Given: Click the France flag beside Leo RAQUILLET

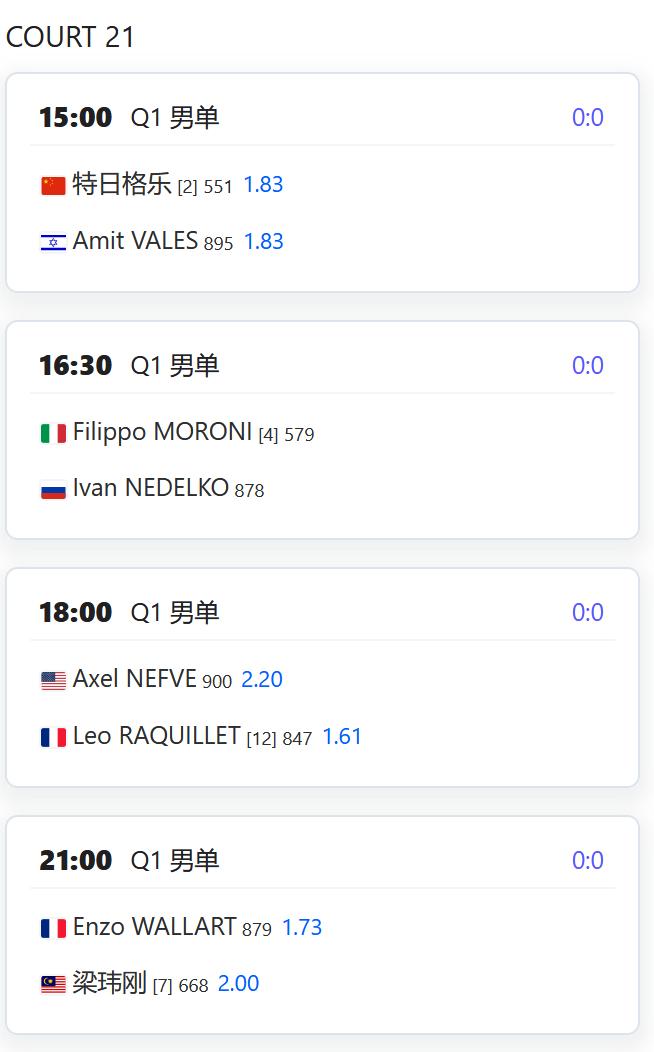Looking at the screenshot, I should coord(53,737).
